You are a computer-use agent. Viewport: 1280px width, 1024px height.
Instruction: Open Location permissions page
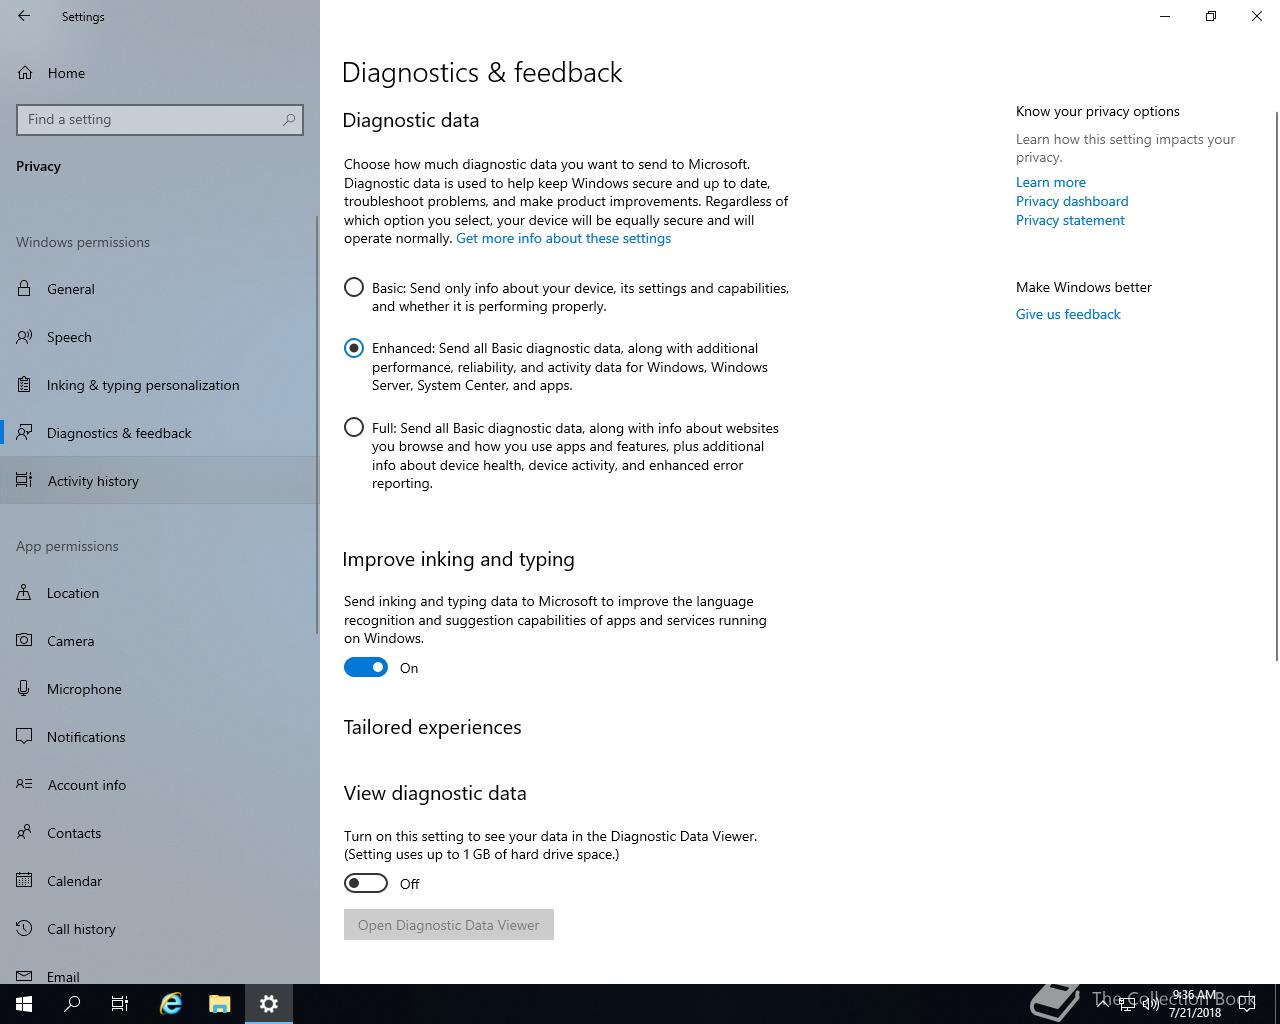coord(160,593)
